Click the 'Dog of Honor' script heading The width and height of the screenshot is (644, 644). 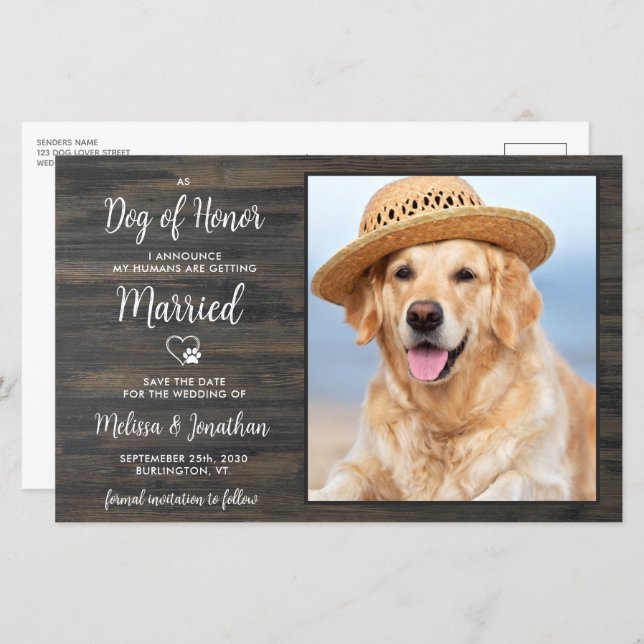click(184, 219)
